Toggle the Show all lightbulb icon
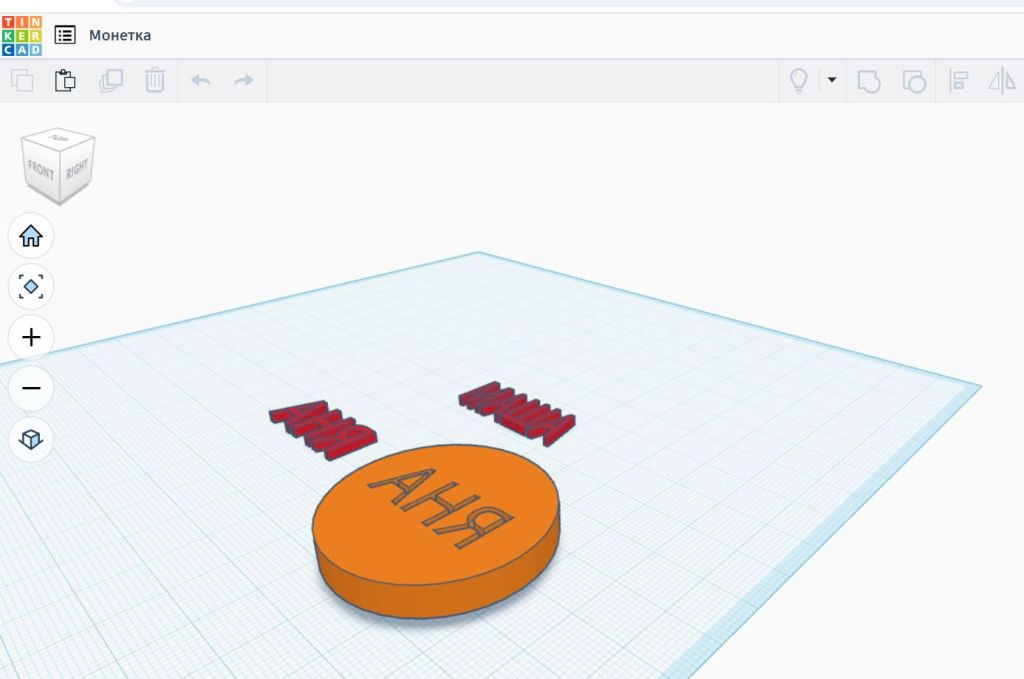The height and width of the screenshot is (679, 1024). click(x=799, y=80)
